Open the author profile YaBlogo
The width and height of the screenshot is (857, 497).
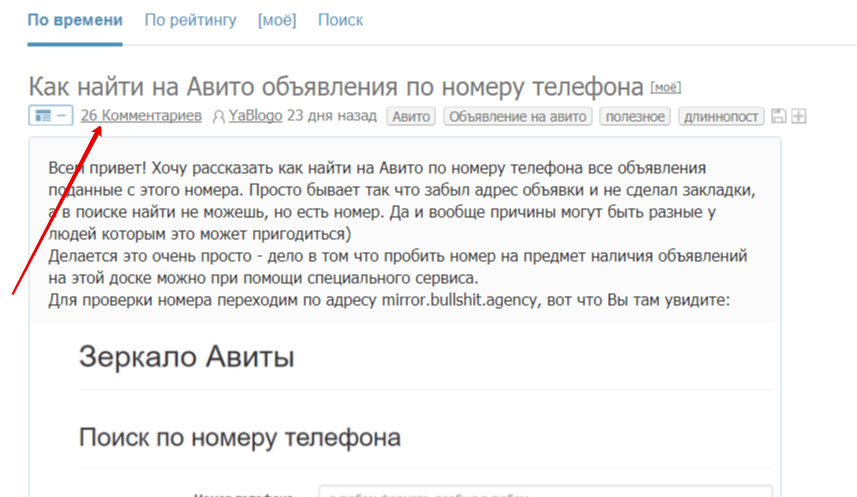tap(255, 116)
